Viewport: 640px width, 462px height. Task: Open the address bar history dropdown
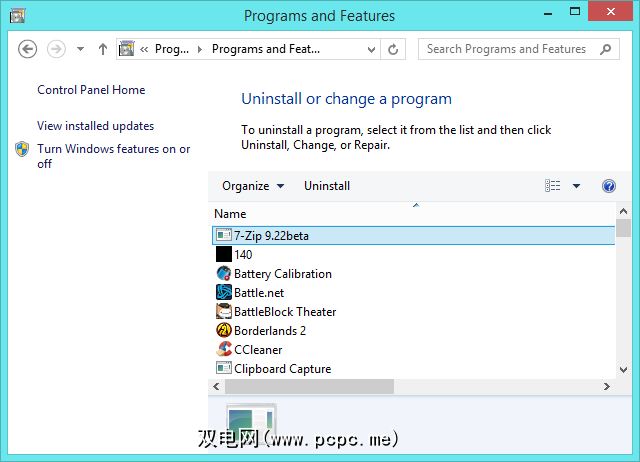[x=371, y=50]
